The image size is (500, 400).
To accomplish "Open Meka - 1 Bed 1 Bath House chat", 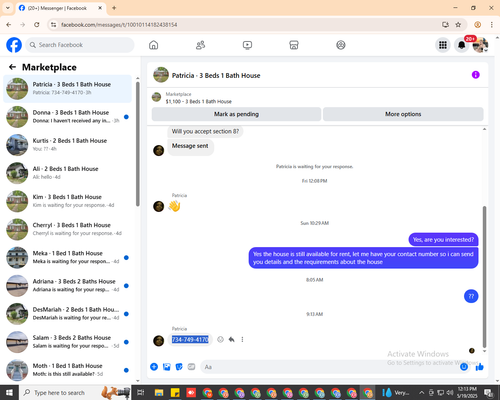I will [x=67, y=257].
